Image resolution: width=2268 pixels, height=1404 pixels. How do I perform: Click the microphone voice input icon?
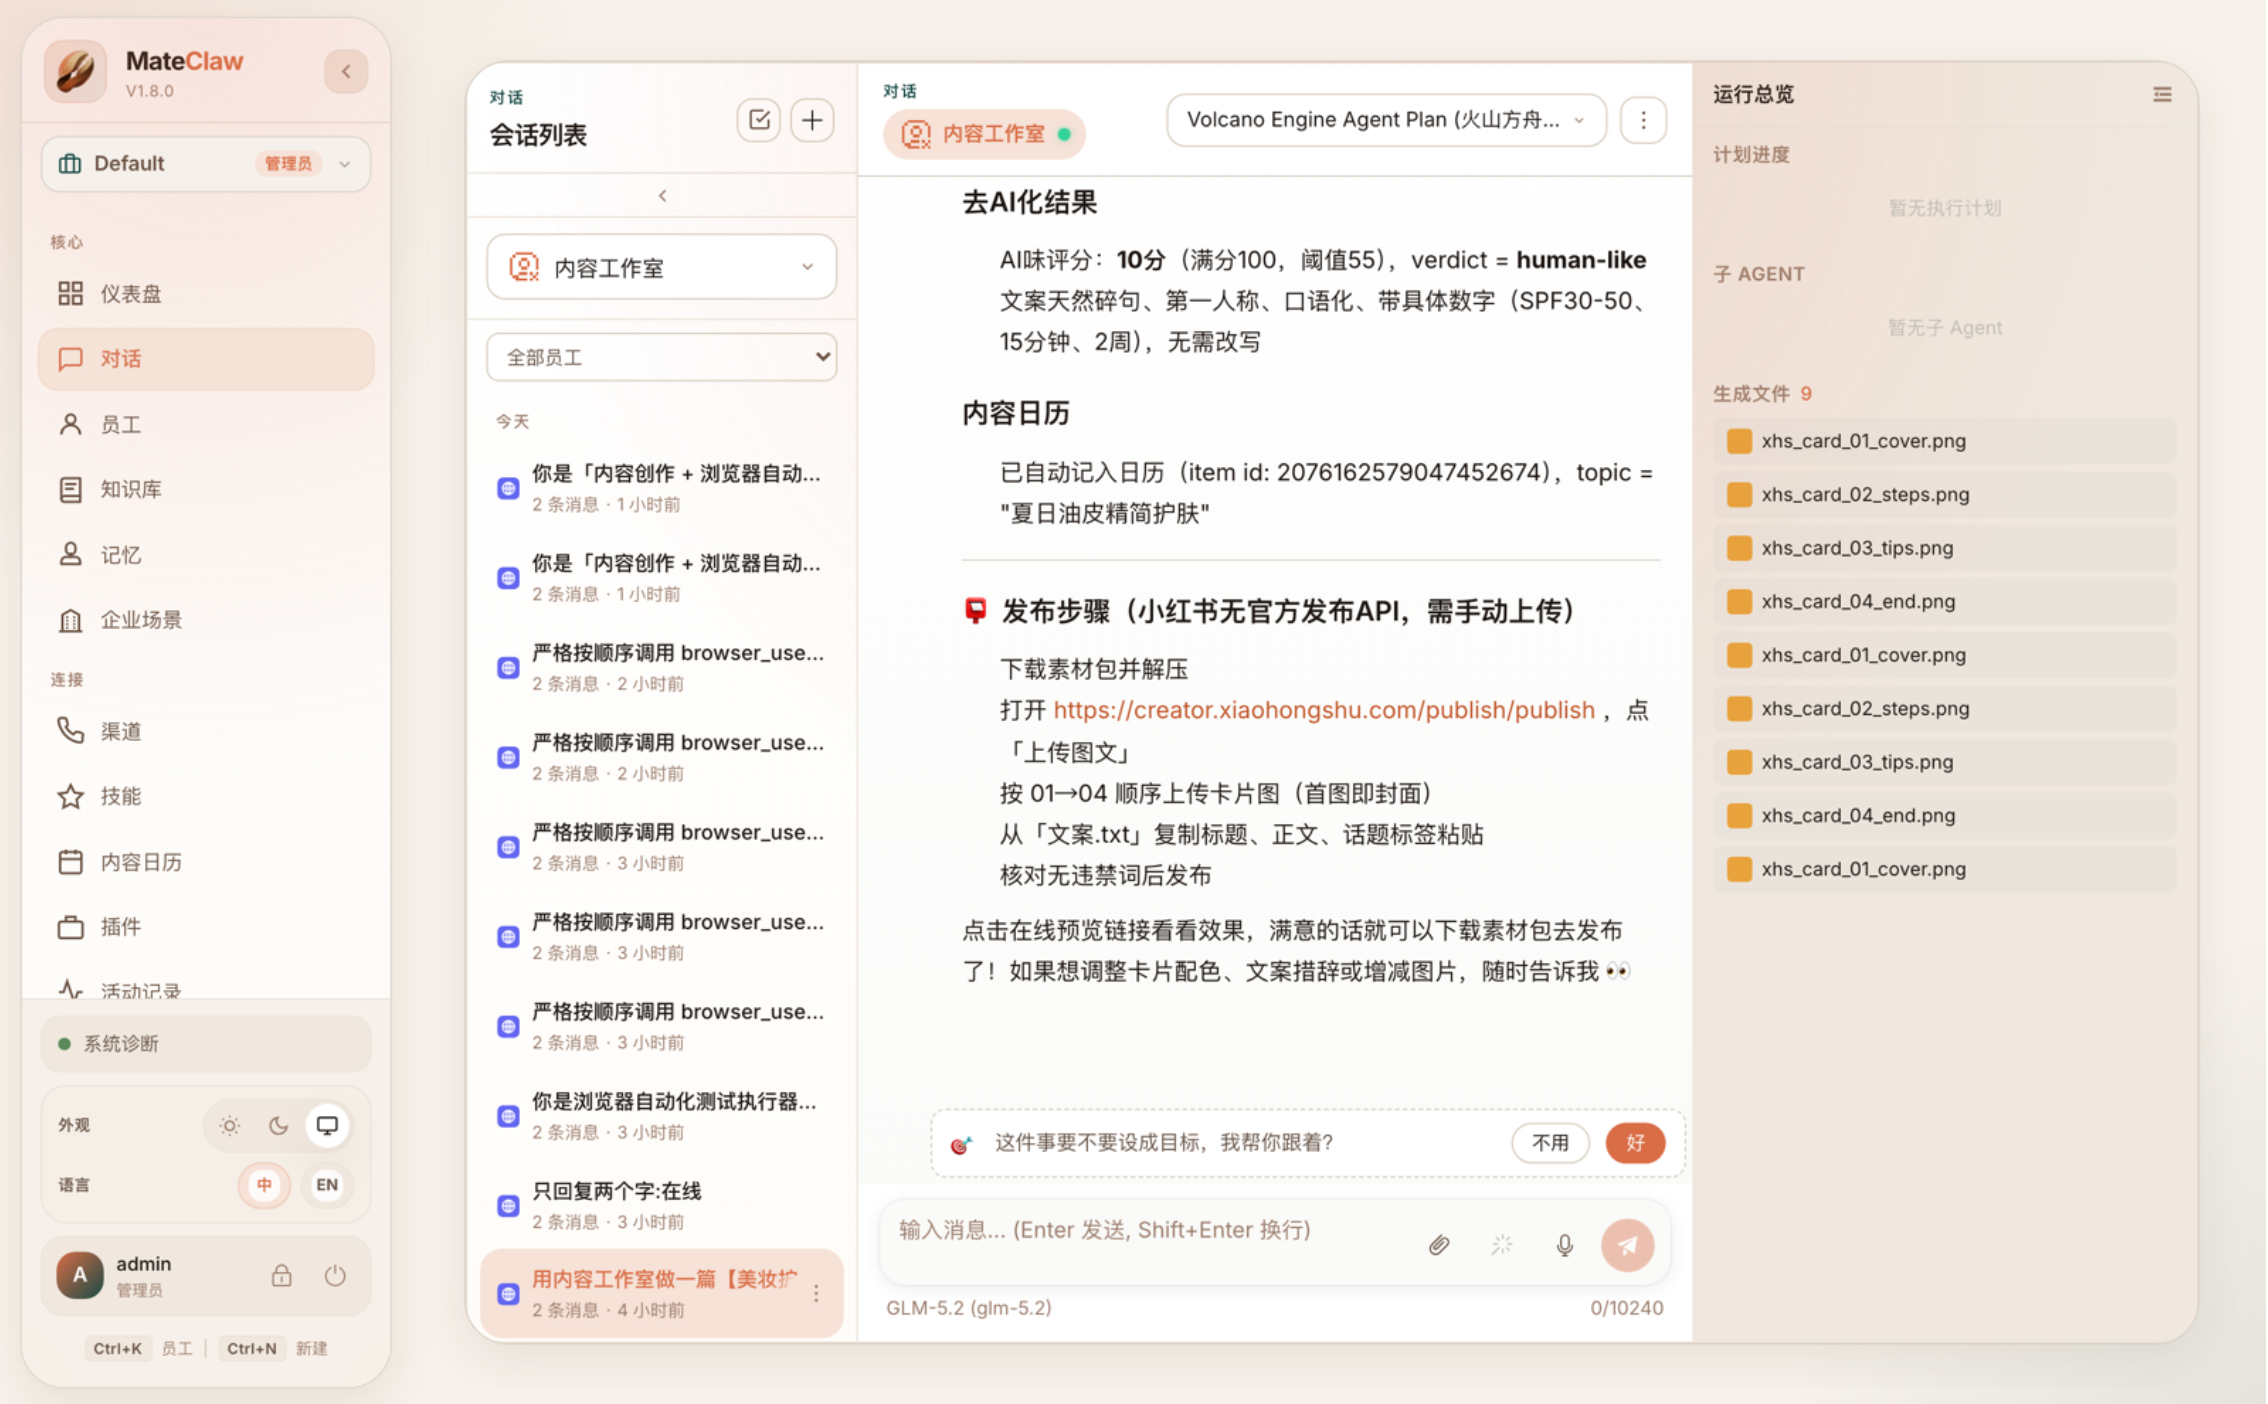[1565, 1245]
